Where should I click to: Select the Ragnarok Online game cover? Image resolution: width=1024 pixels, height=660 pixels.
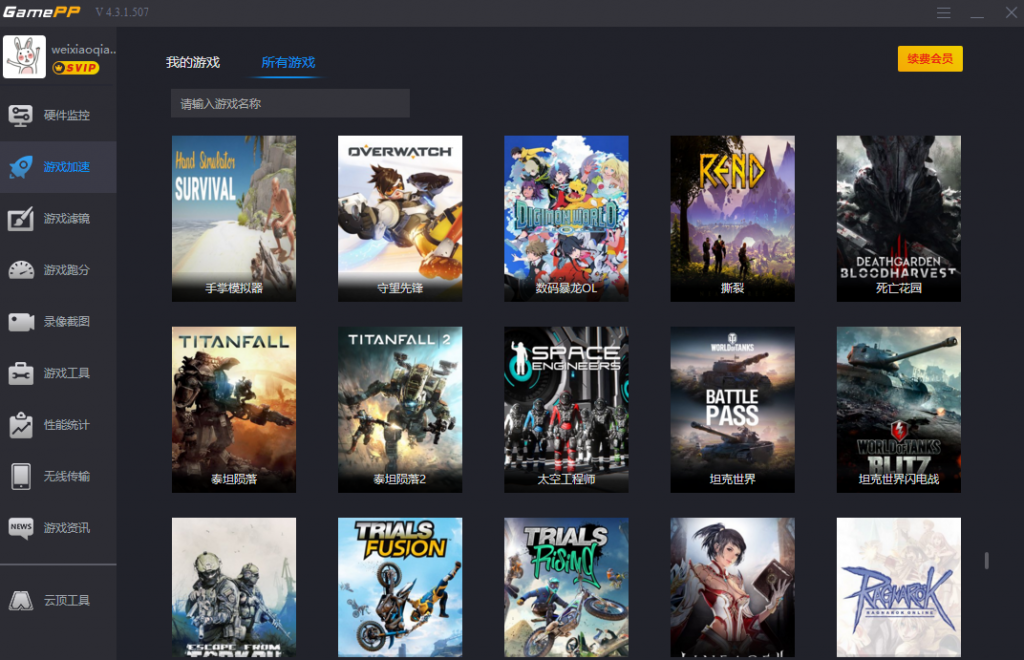click(899, 588)
